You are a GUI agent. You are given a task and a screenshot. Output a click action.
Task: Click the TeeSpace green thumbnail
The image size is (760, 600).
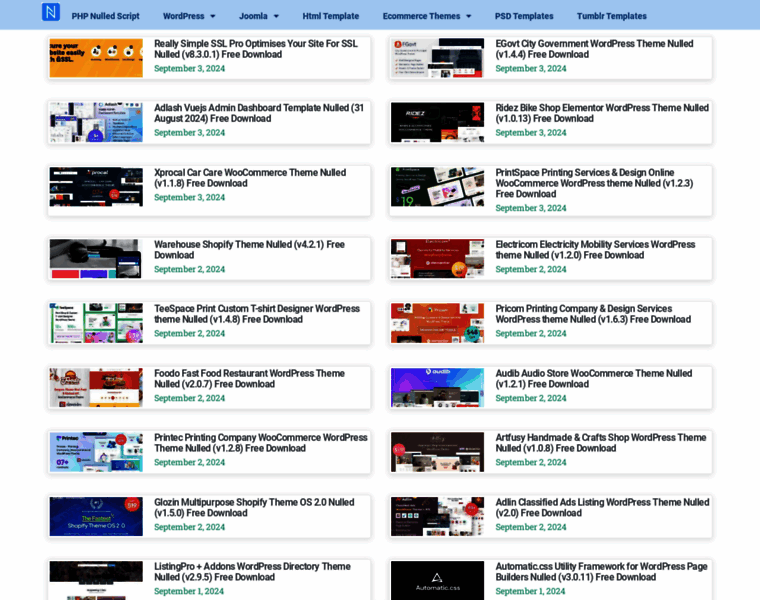[x=96, y=323]
